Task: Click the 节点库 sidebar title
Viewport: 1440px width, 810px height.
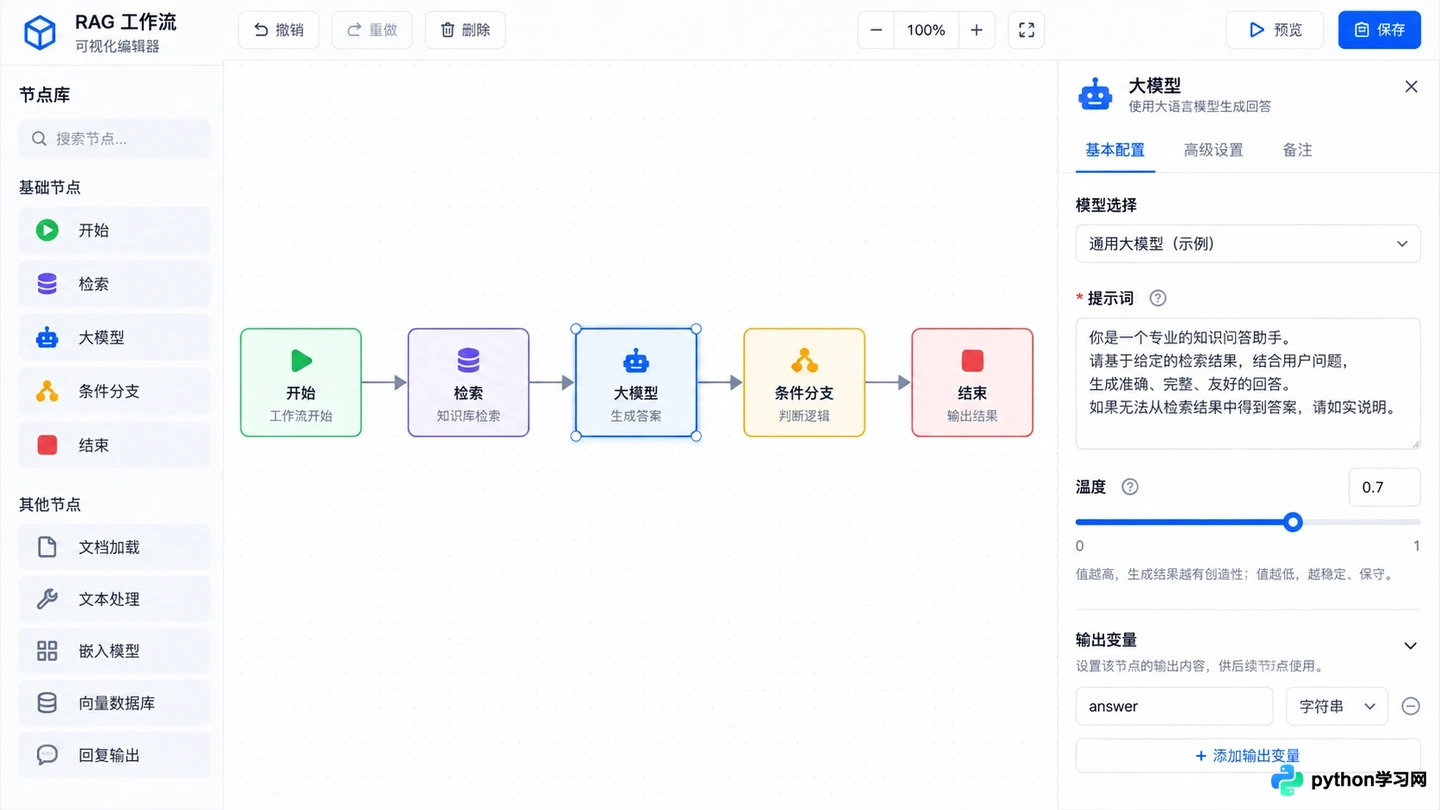Action: click(45, 95)
